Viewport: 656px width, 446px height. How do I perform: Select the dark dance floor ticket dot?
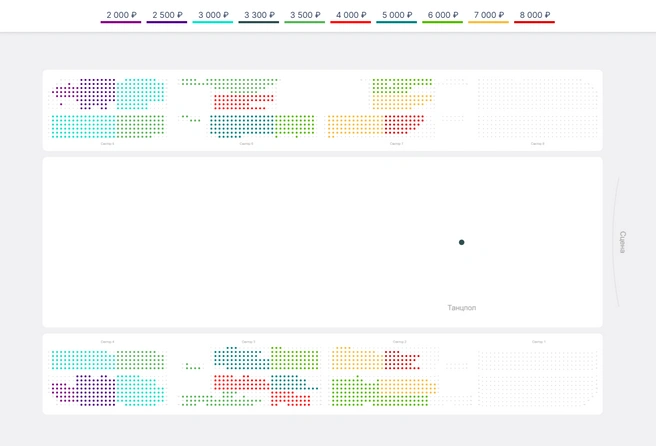pyautogui.click(x=461, y=242)
